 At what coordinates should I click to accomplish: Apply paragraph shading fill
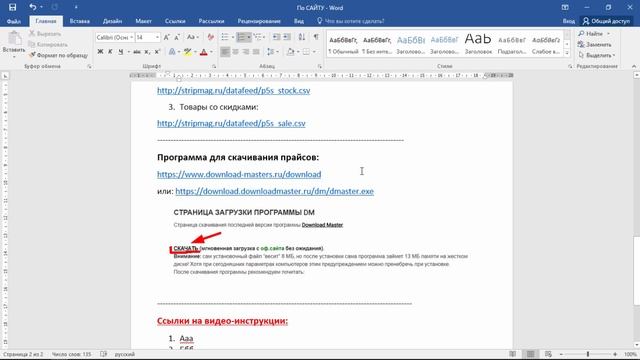point(290,52)
